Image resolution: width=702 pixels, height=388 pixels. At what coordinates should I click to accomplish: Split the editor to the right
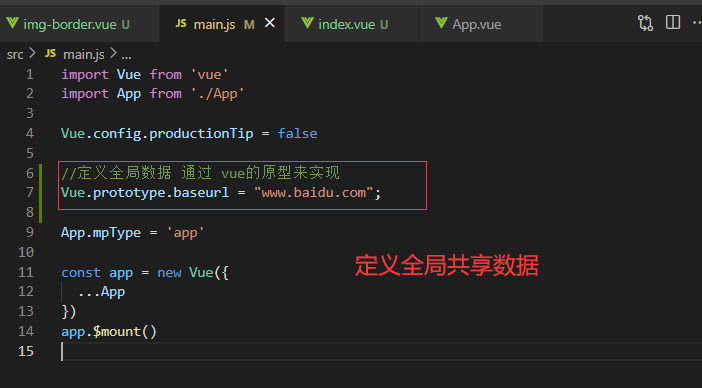pos(673,22)
